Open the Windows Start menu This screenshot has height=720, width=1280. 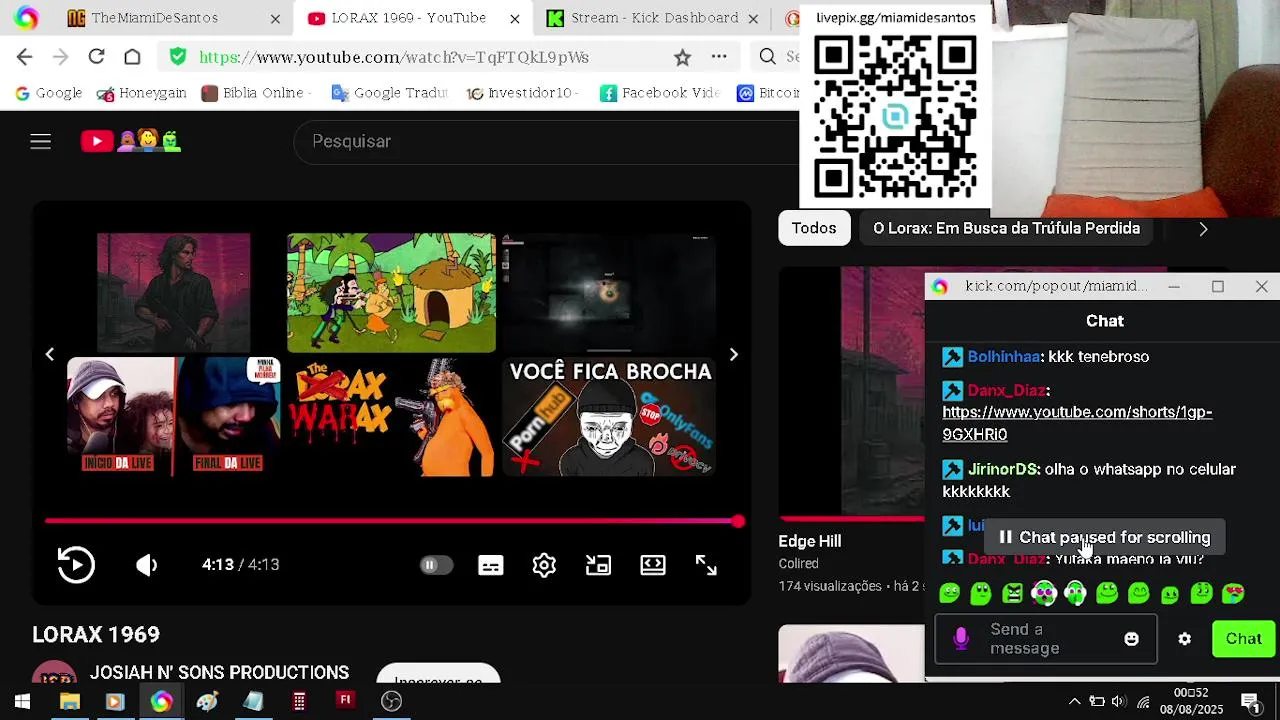click(x=22, y=702)
